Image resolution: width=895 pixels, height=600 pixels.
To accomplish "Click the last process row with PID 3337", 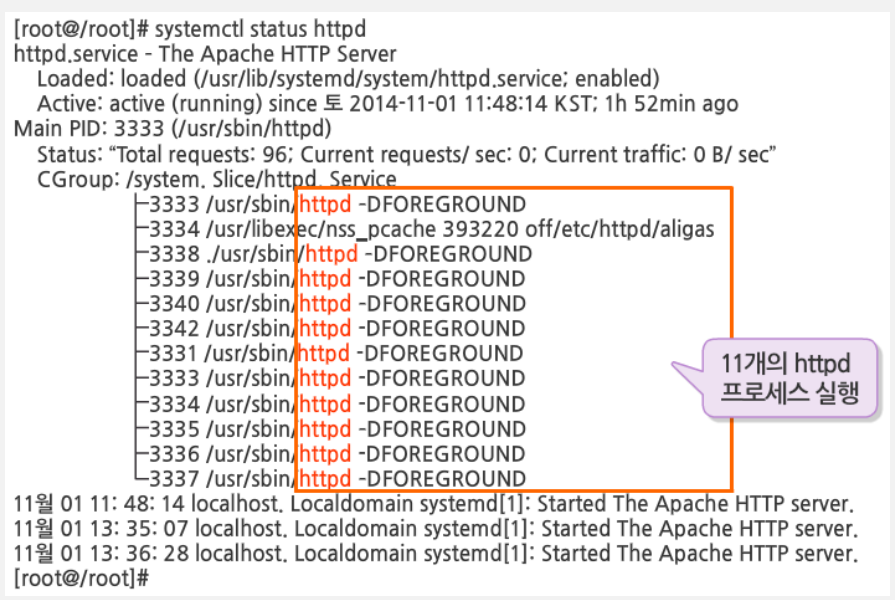I will click(x=331, y=478).
